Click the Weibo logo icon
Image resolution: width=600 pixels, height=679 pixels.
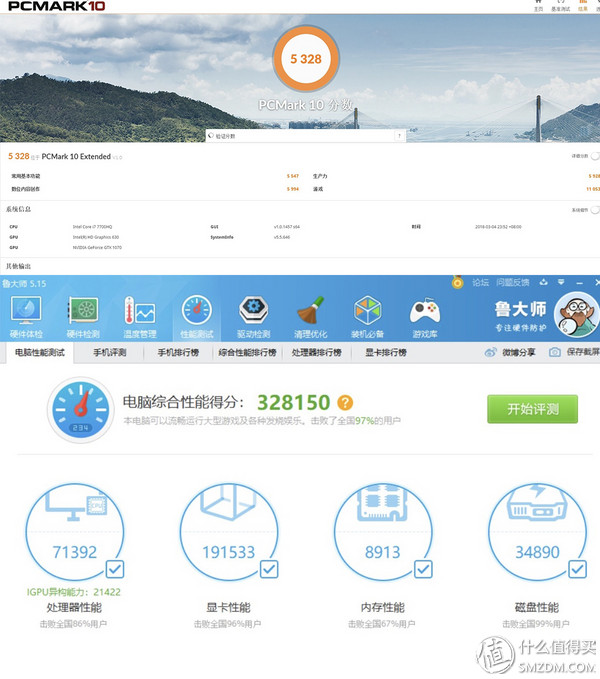pos(490,352)
